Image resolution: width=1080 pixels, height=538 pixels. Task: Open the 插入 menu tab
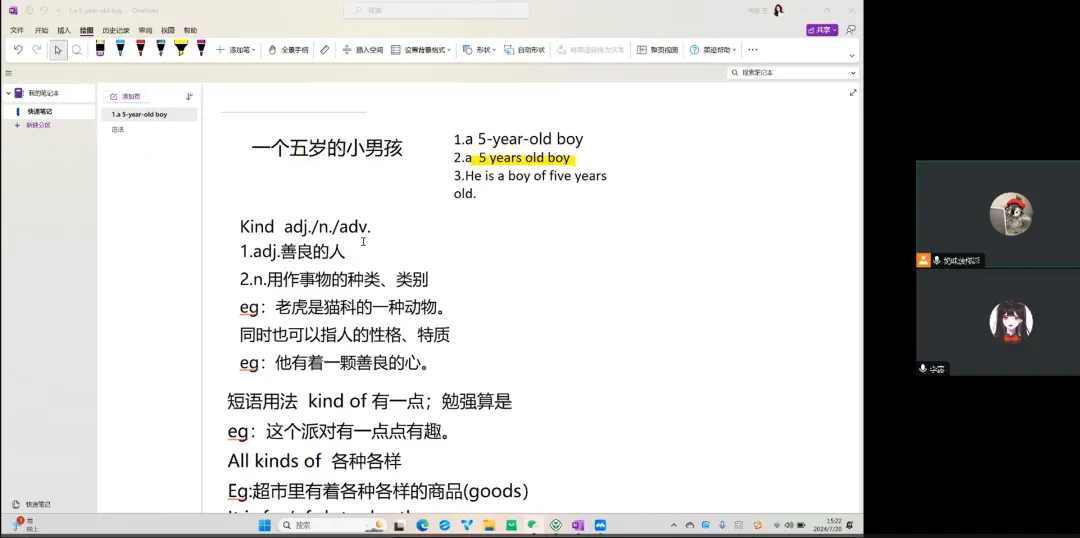pyautogui.click(x=64, y=30)
